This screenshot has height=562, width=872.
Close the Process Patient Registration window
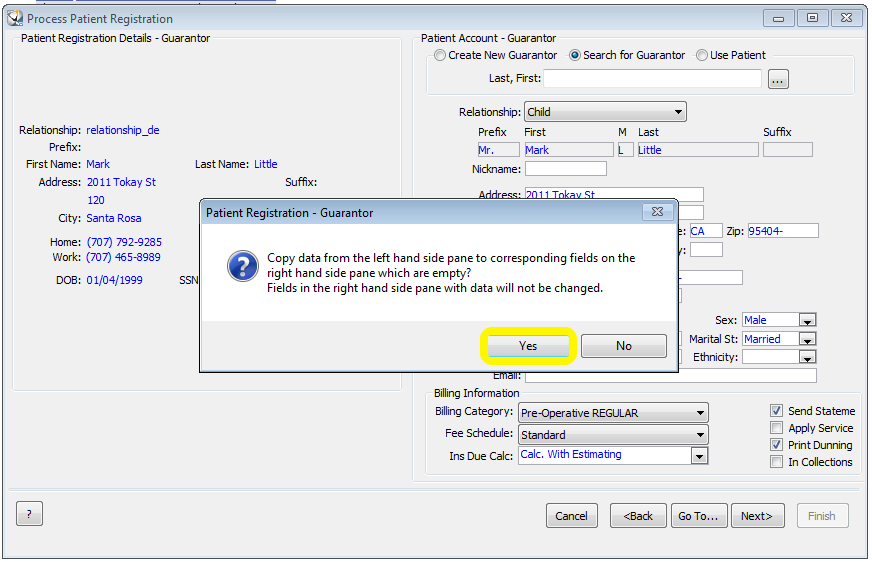(x=846, y=18)
